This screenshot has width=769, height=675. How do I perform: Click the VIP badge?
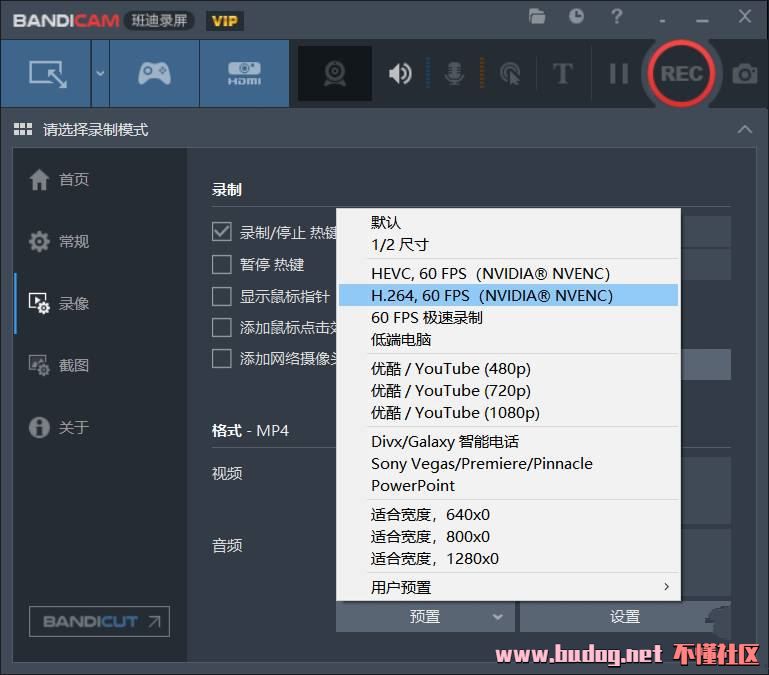pyautogui.click(x=225, y=21)
